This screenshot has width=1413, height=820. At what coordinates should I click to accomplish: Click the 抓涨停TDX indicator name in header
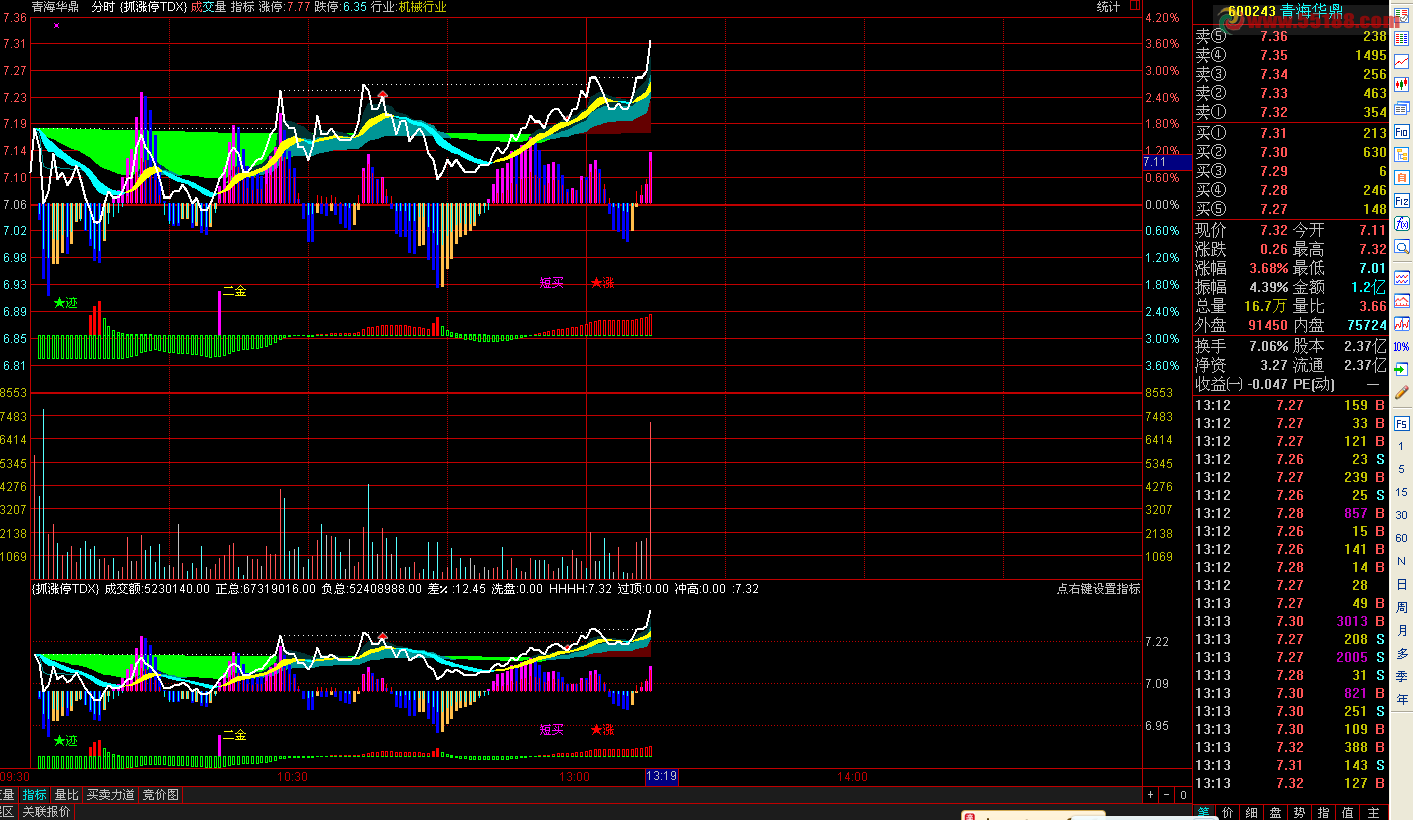pyautogui.click(x=152, y=7)
